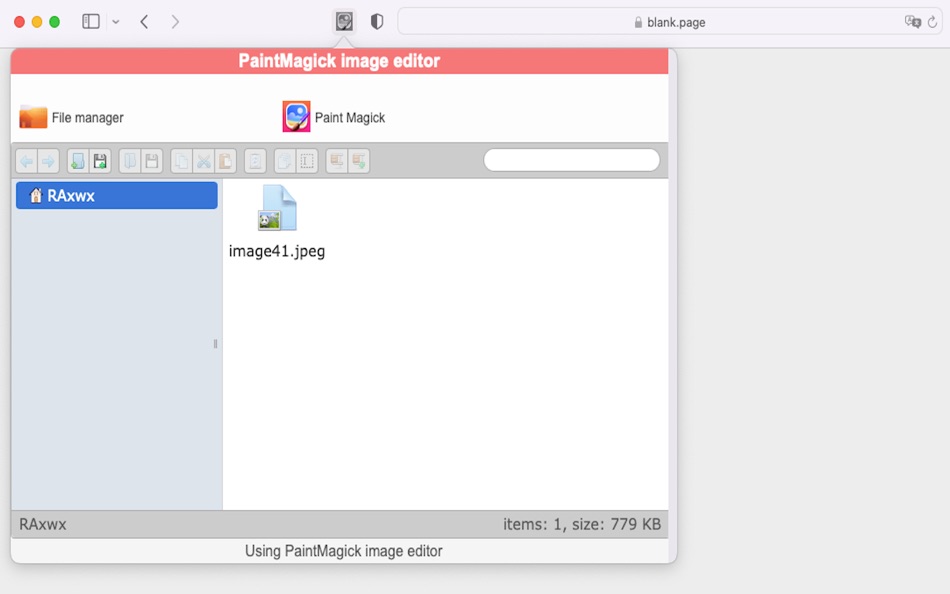Click the translate icon in address bar
Screen dimensions: 950x594
point(912,22)
